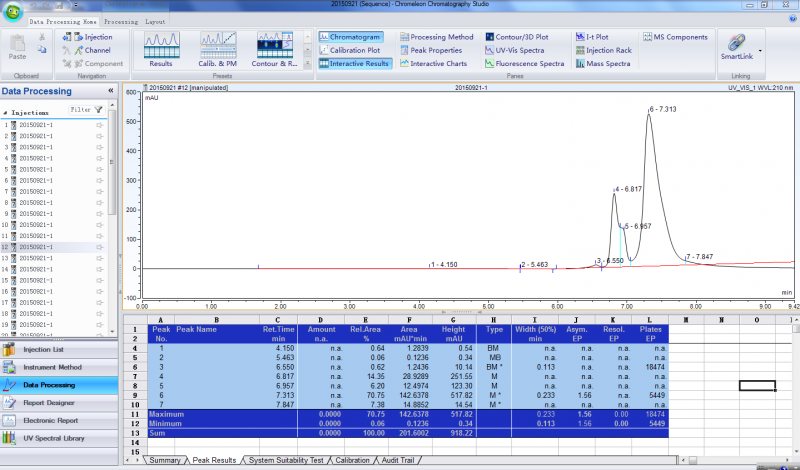800x470 pixels.
Task: Collapse the Data Processing sidebar
Action: [110, 91]
